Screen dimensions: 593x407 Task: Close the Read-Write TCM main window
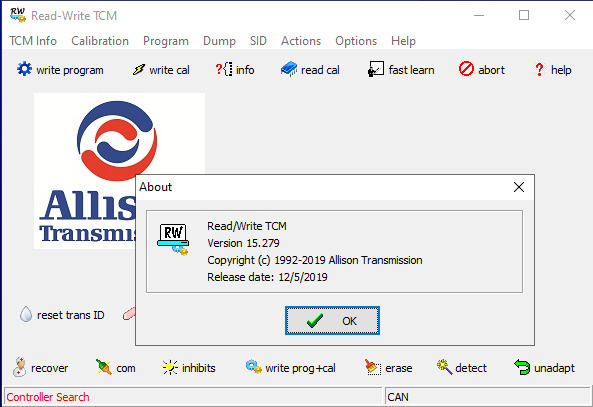(570, 16)
